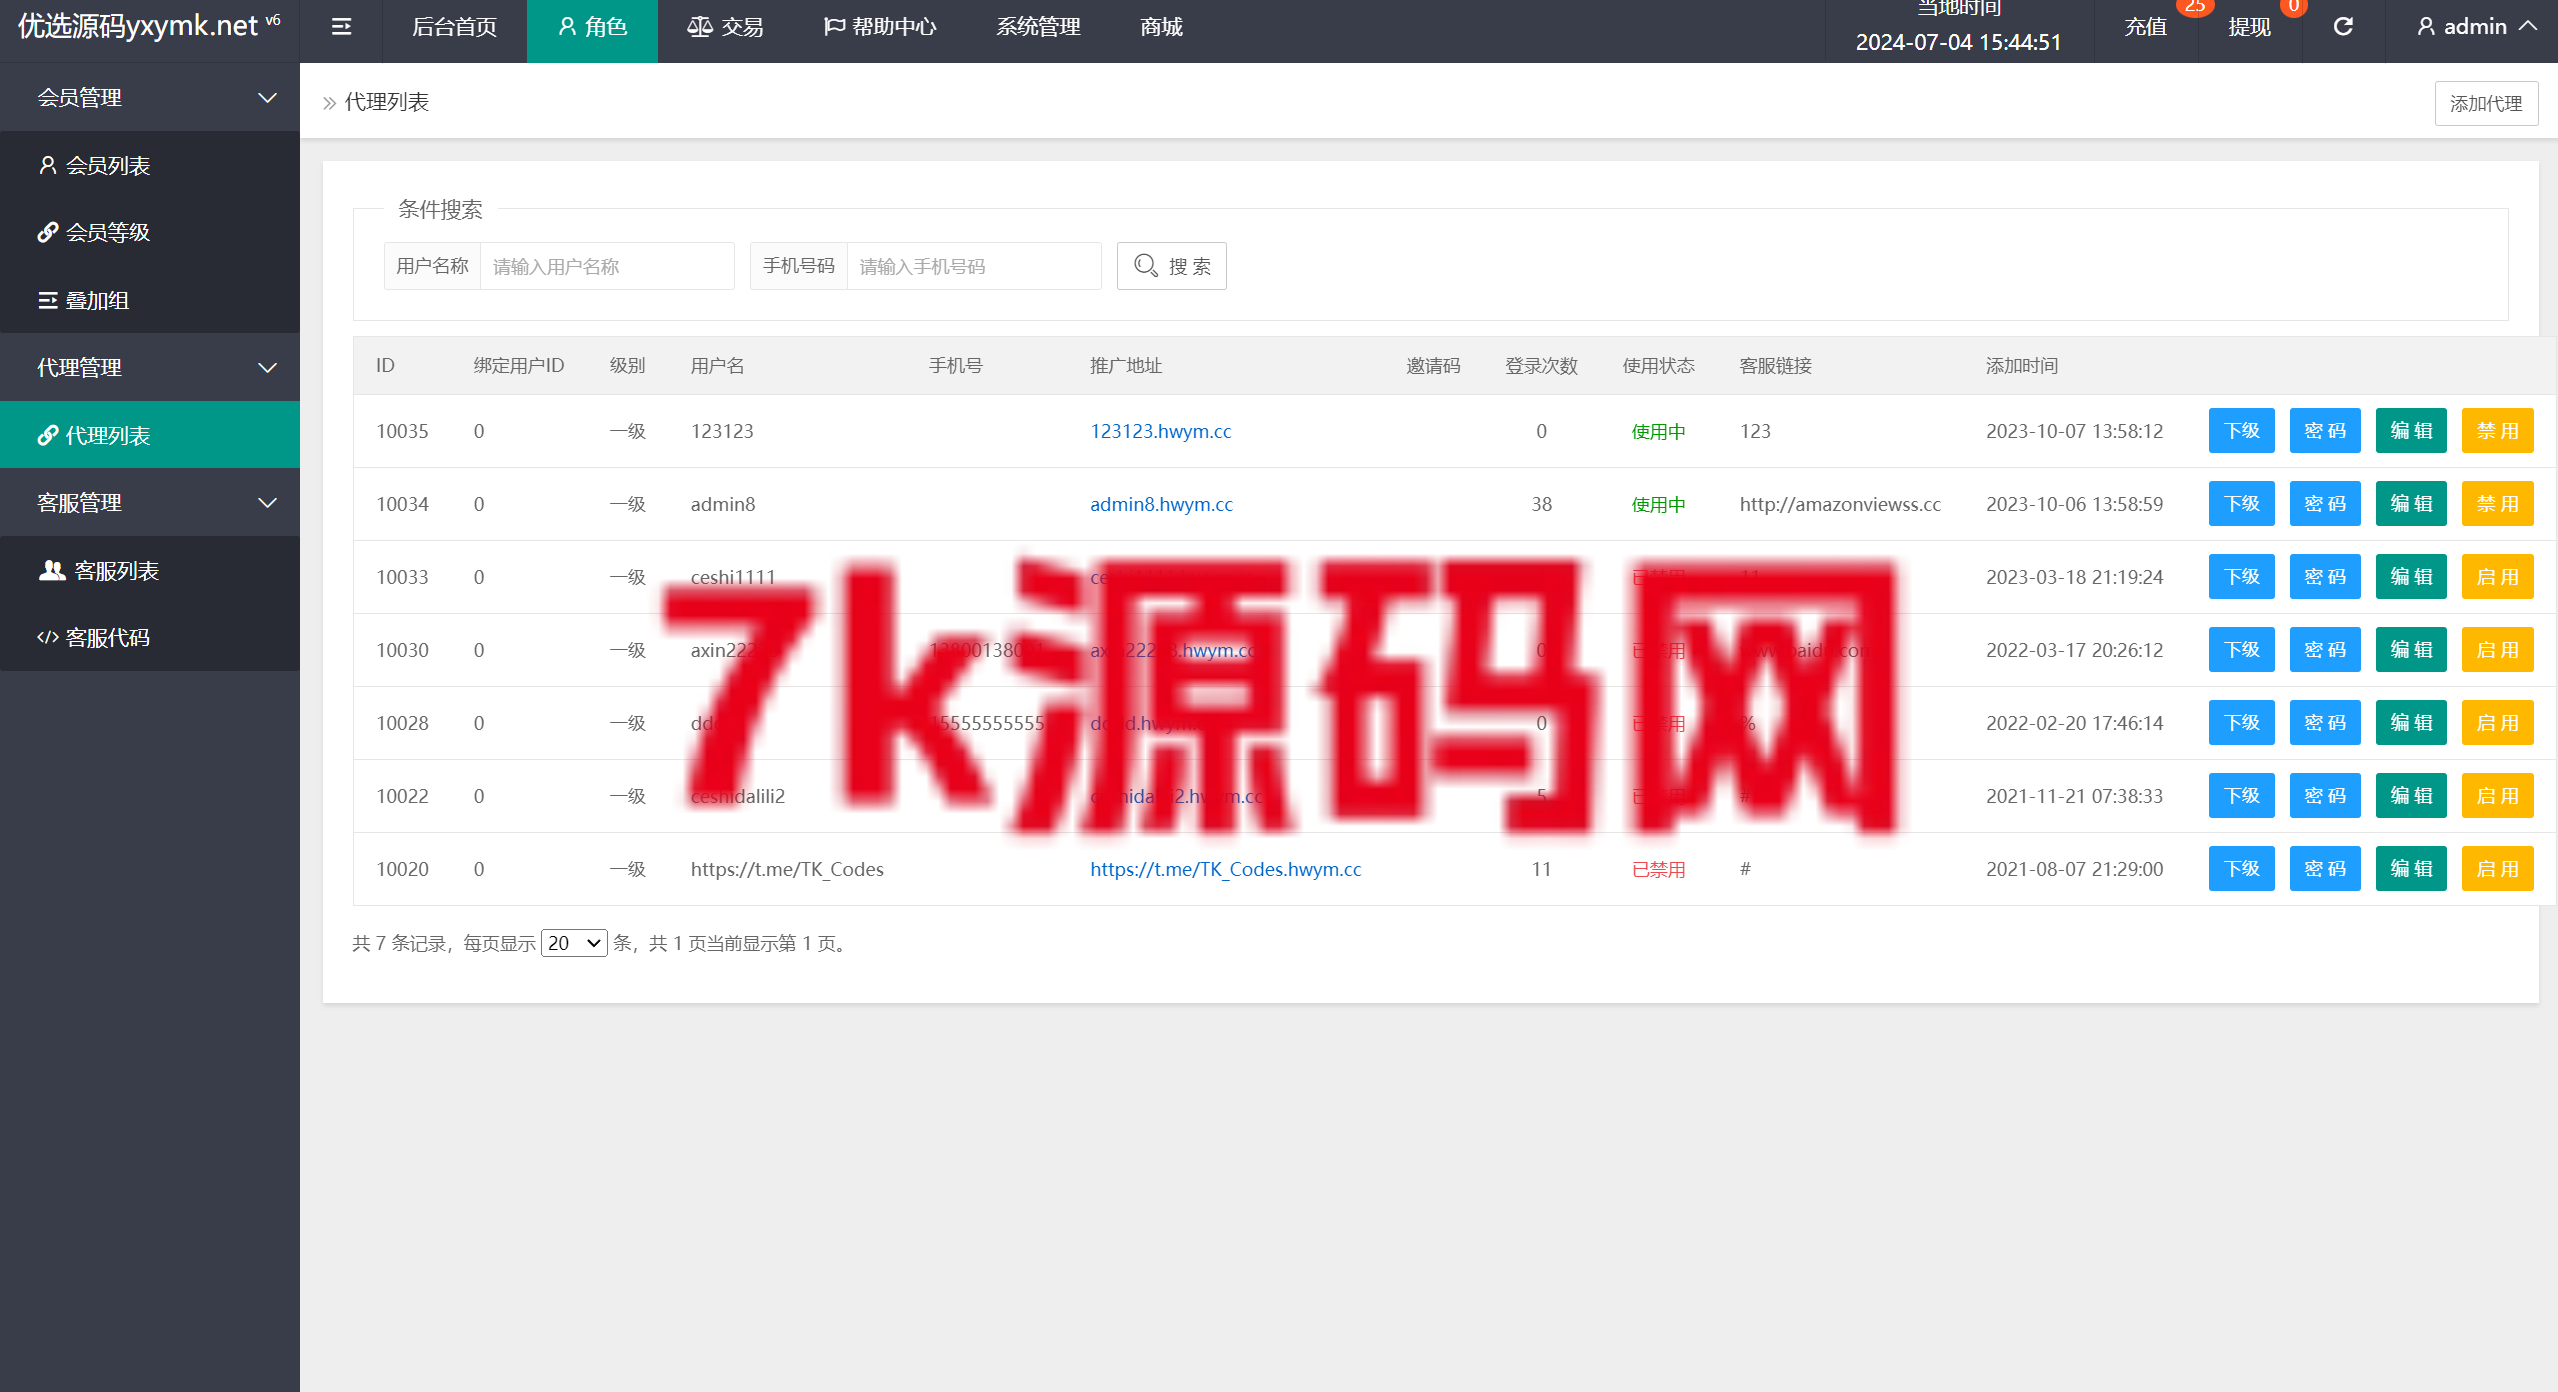Open 会员等级 in the sidebar
This screenshot has width=2558, height=1392.
(x=150, y=233)
